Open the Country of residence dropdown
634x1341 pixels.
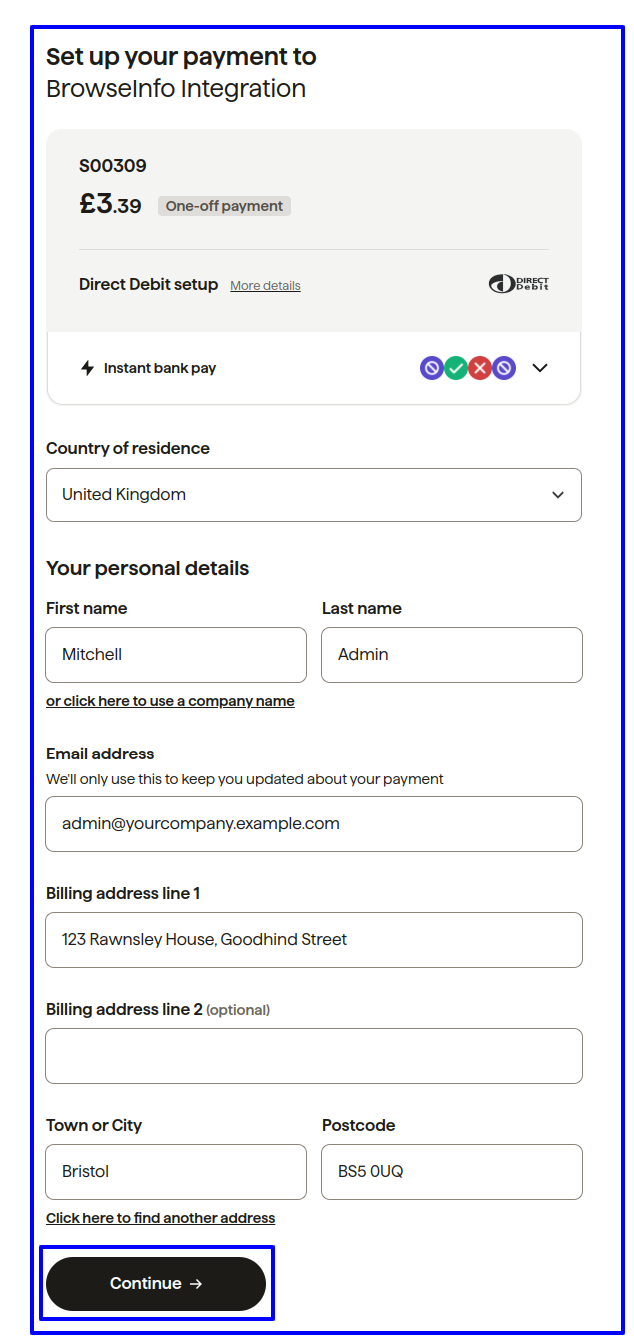pos(314,495)
